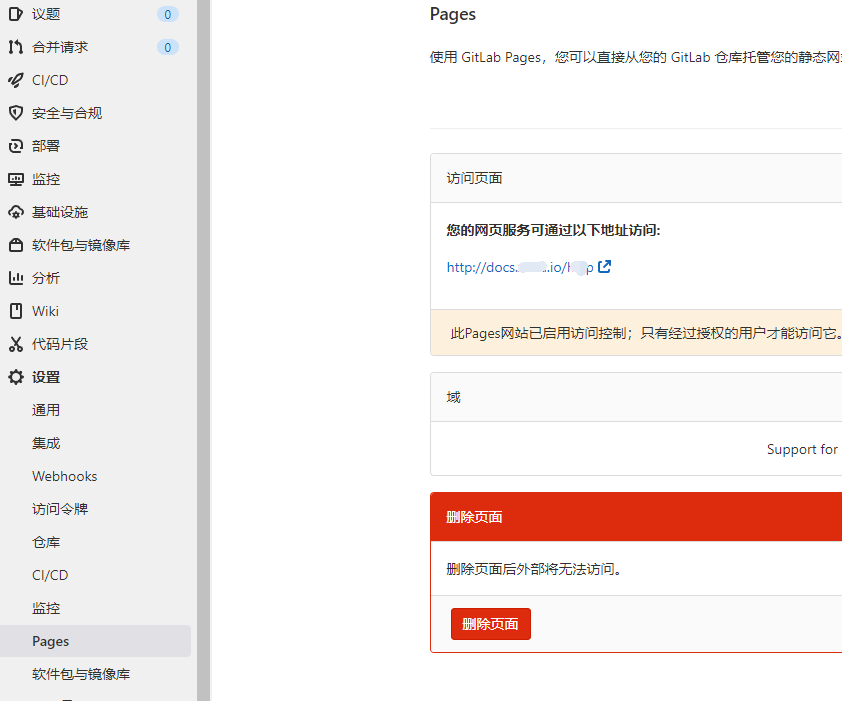Viewport: 842px width, 701px height.
Task: Open 监控 using its monitor screen icon
Action: (14, 179)
